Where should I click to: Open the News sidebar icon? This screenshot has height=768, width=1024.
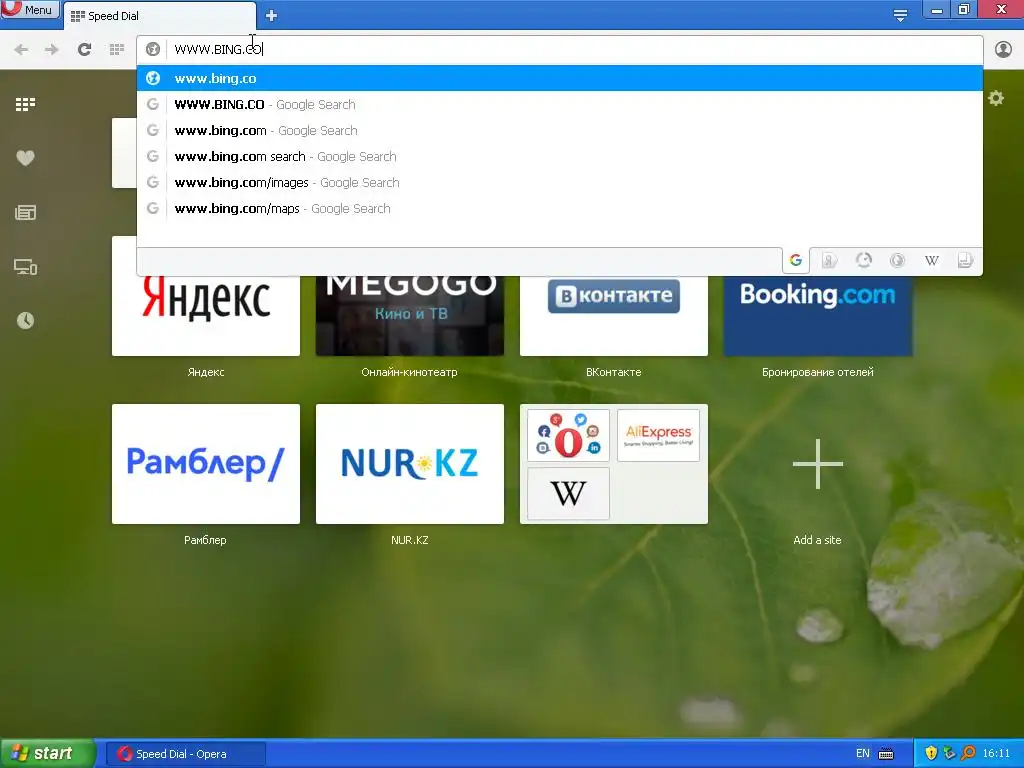(x=25, y=213)
